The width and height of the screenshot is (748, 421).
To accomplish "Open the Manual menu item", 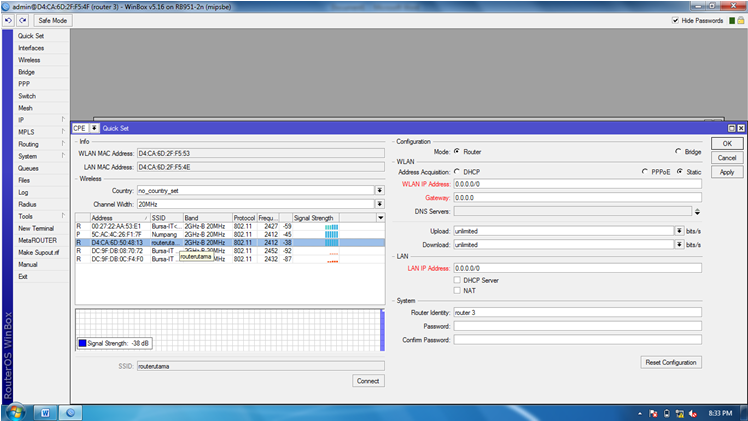I will coord(28,264).
